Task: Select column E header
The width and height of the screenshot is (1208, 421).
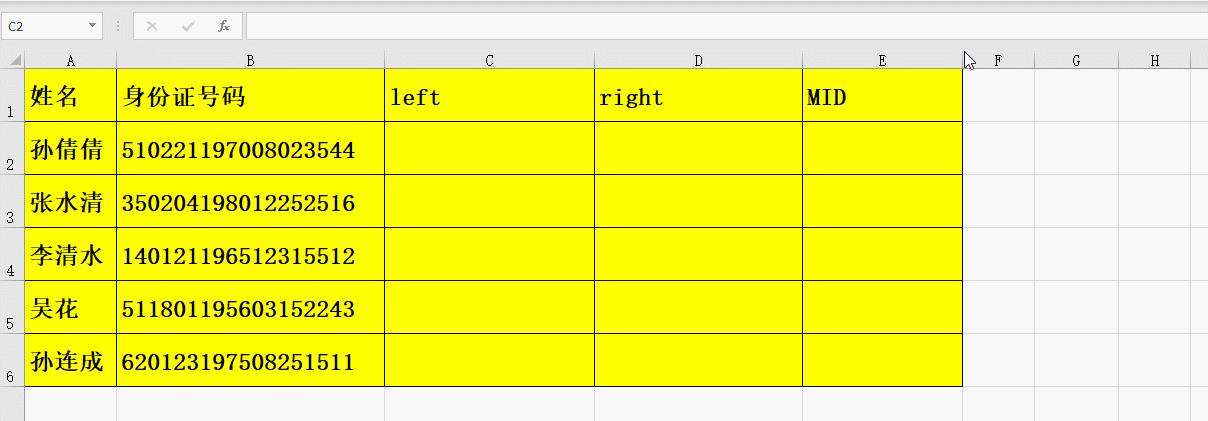Action: (x=882, y=61)
